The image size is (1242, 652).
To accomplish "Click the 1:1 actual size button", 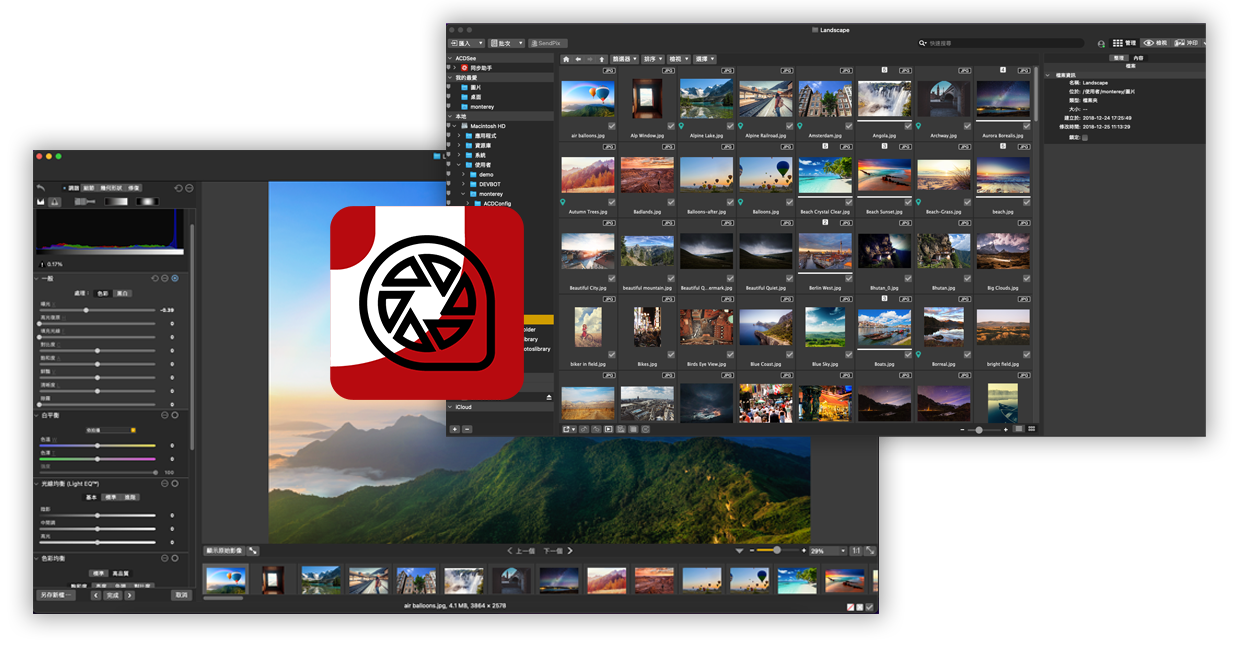I will [x=856, y=551].
